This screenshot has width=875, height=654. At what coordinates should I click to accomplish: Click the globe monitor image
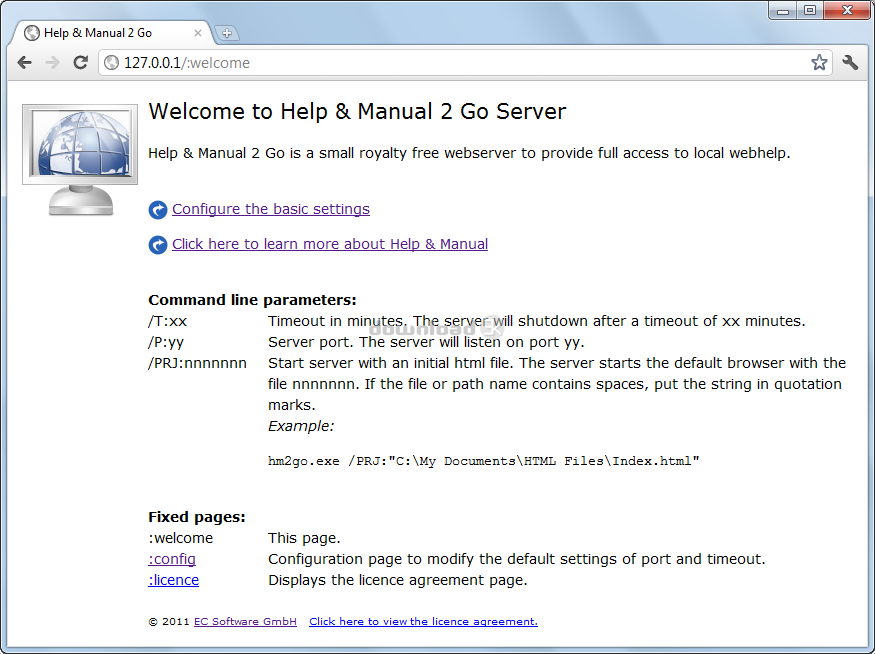click(80, 160)
